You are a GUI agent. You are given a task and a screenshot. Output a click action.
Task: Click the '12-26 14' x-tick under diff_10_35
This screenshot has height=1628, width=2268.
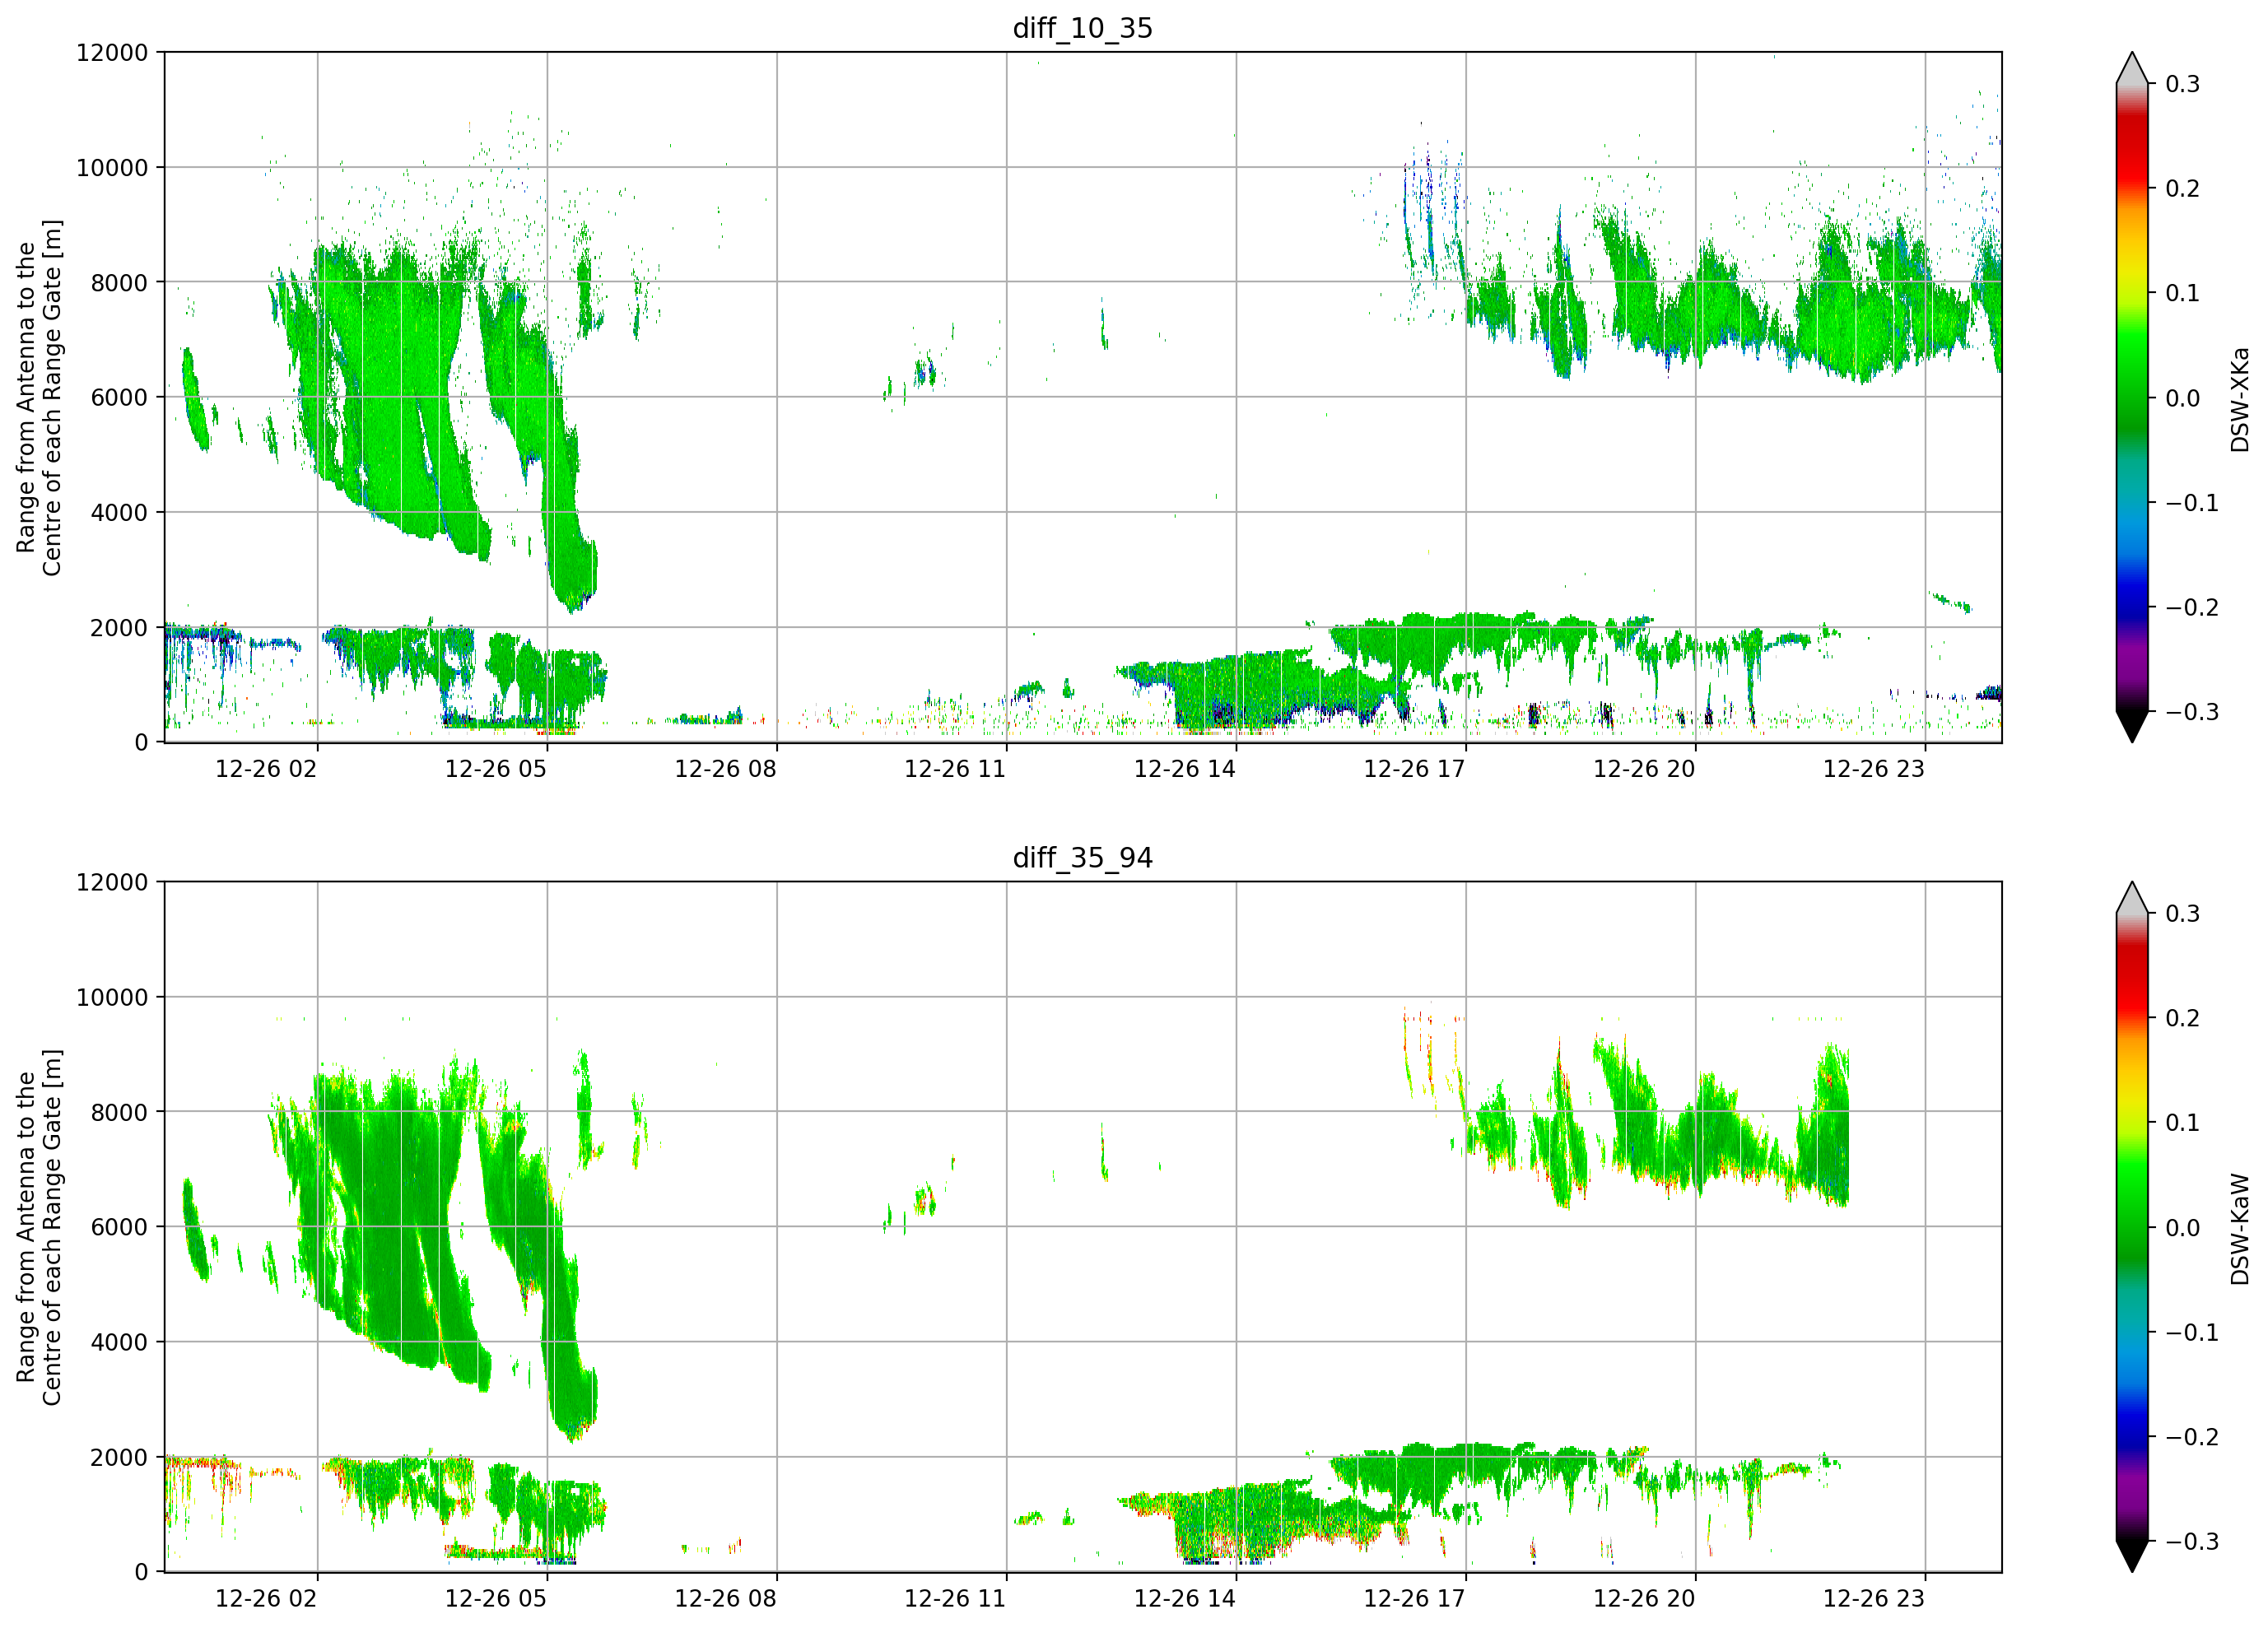click(1185, 769)
